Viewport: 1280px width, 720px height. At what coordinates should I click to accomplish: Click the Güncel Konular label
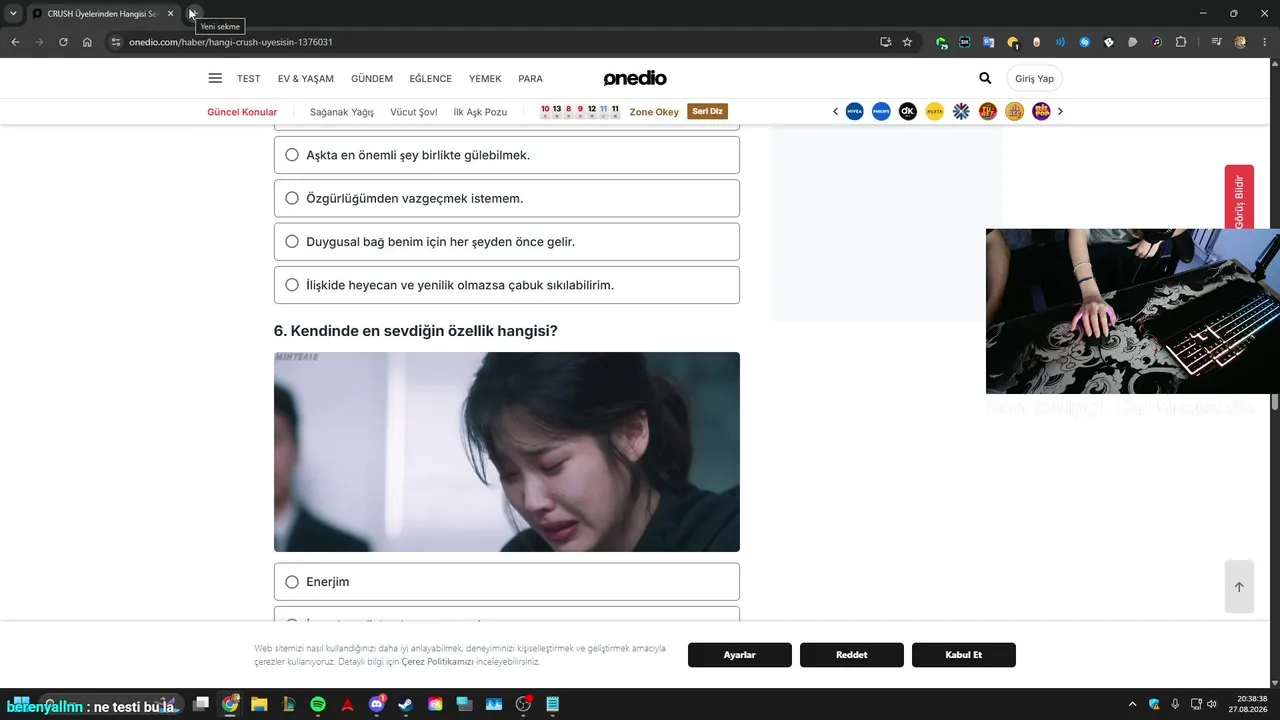[x=242, y=112]
